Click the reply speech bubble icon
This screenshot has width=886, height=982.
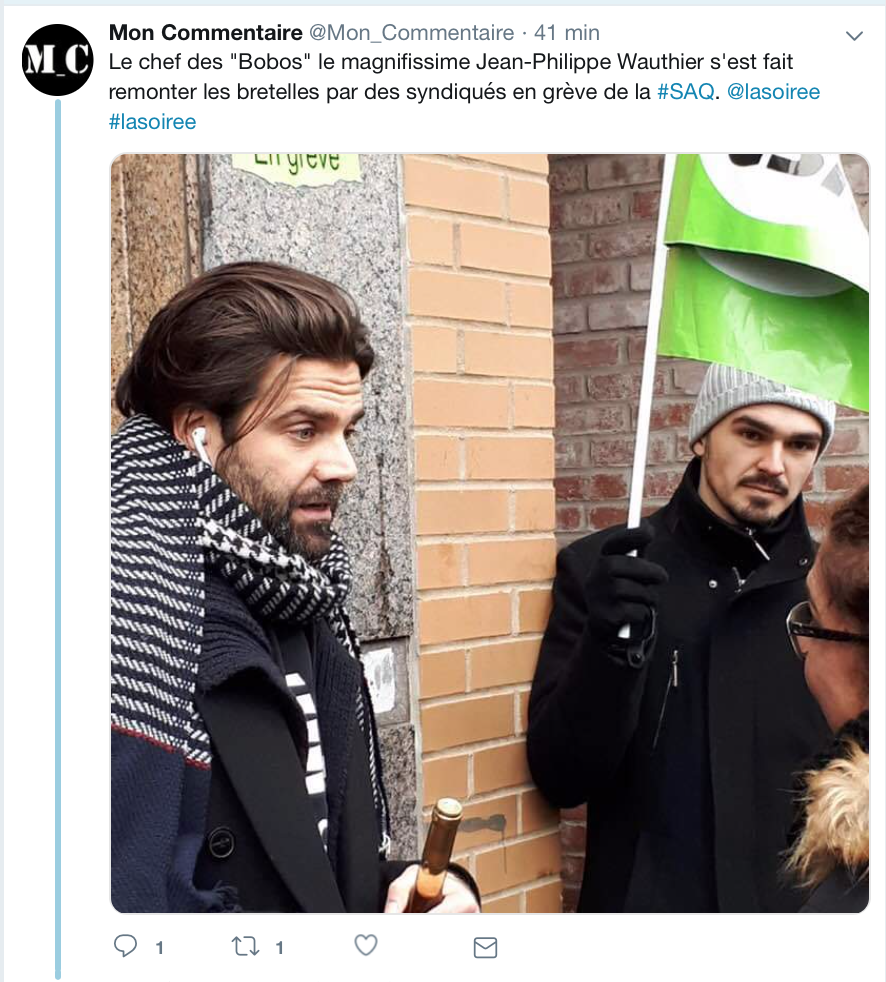click(x=125, y=946)
